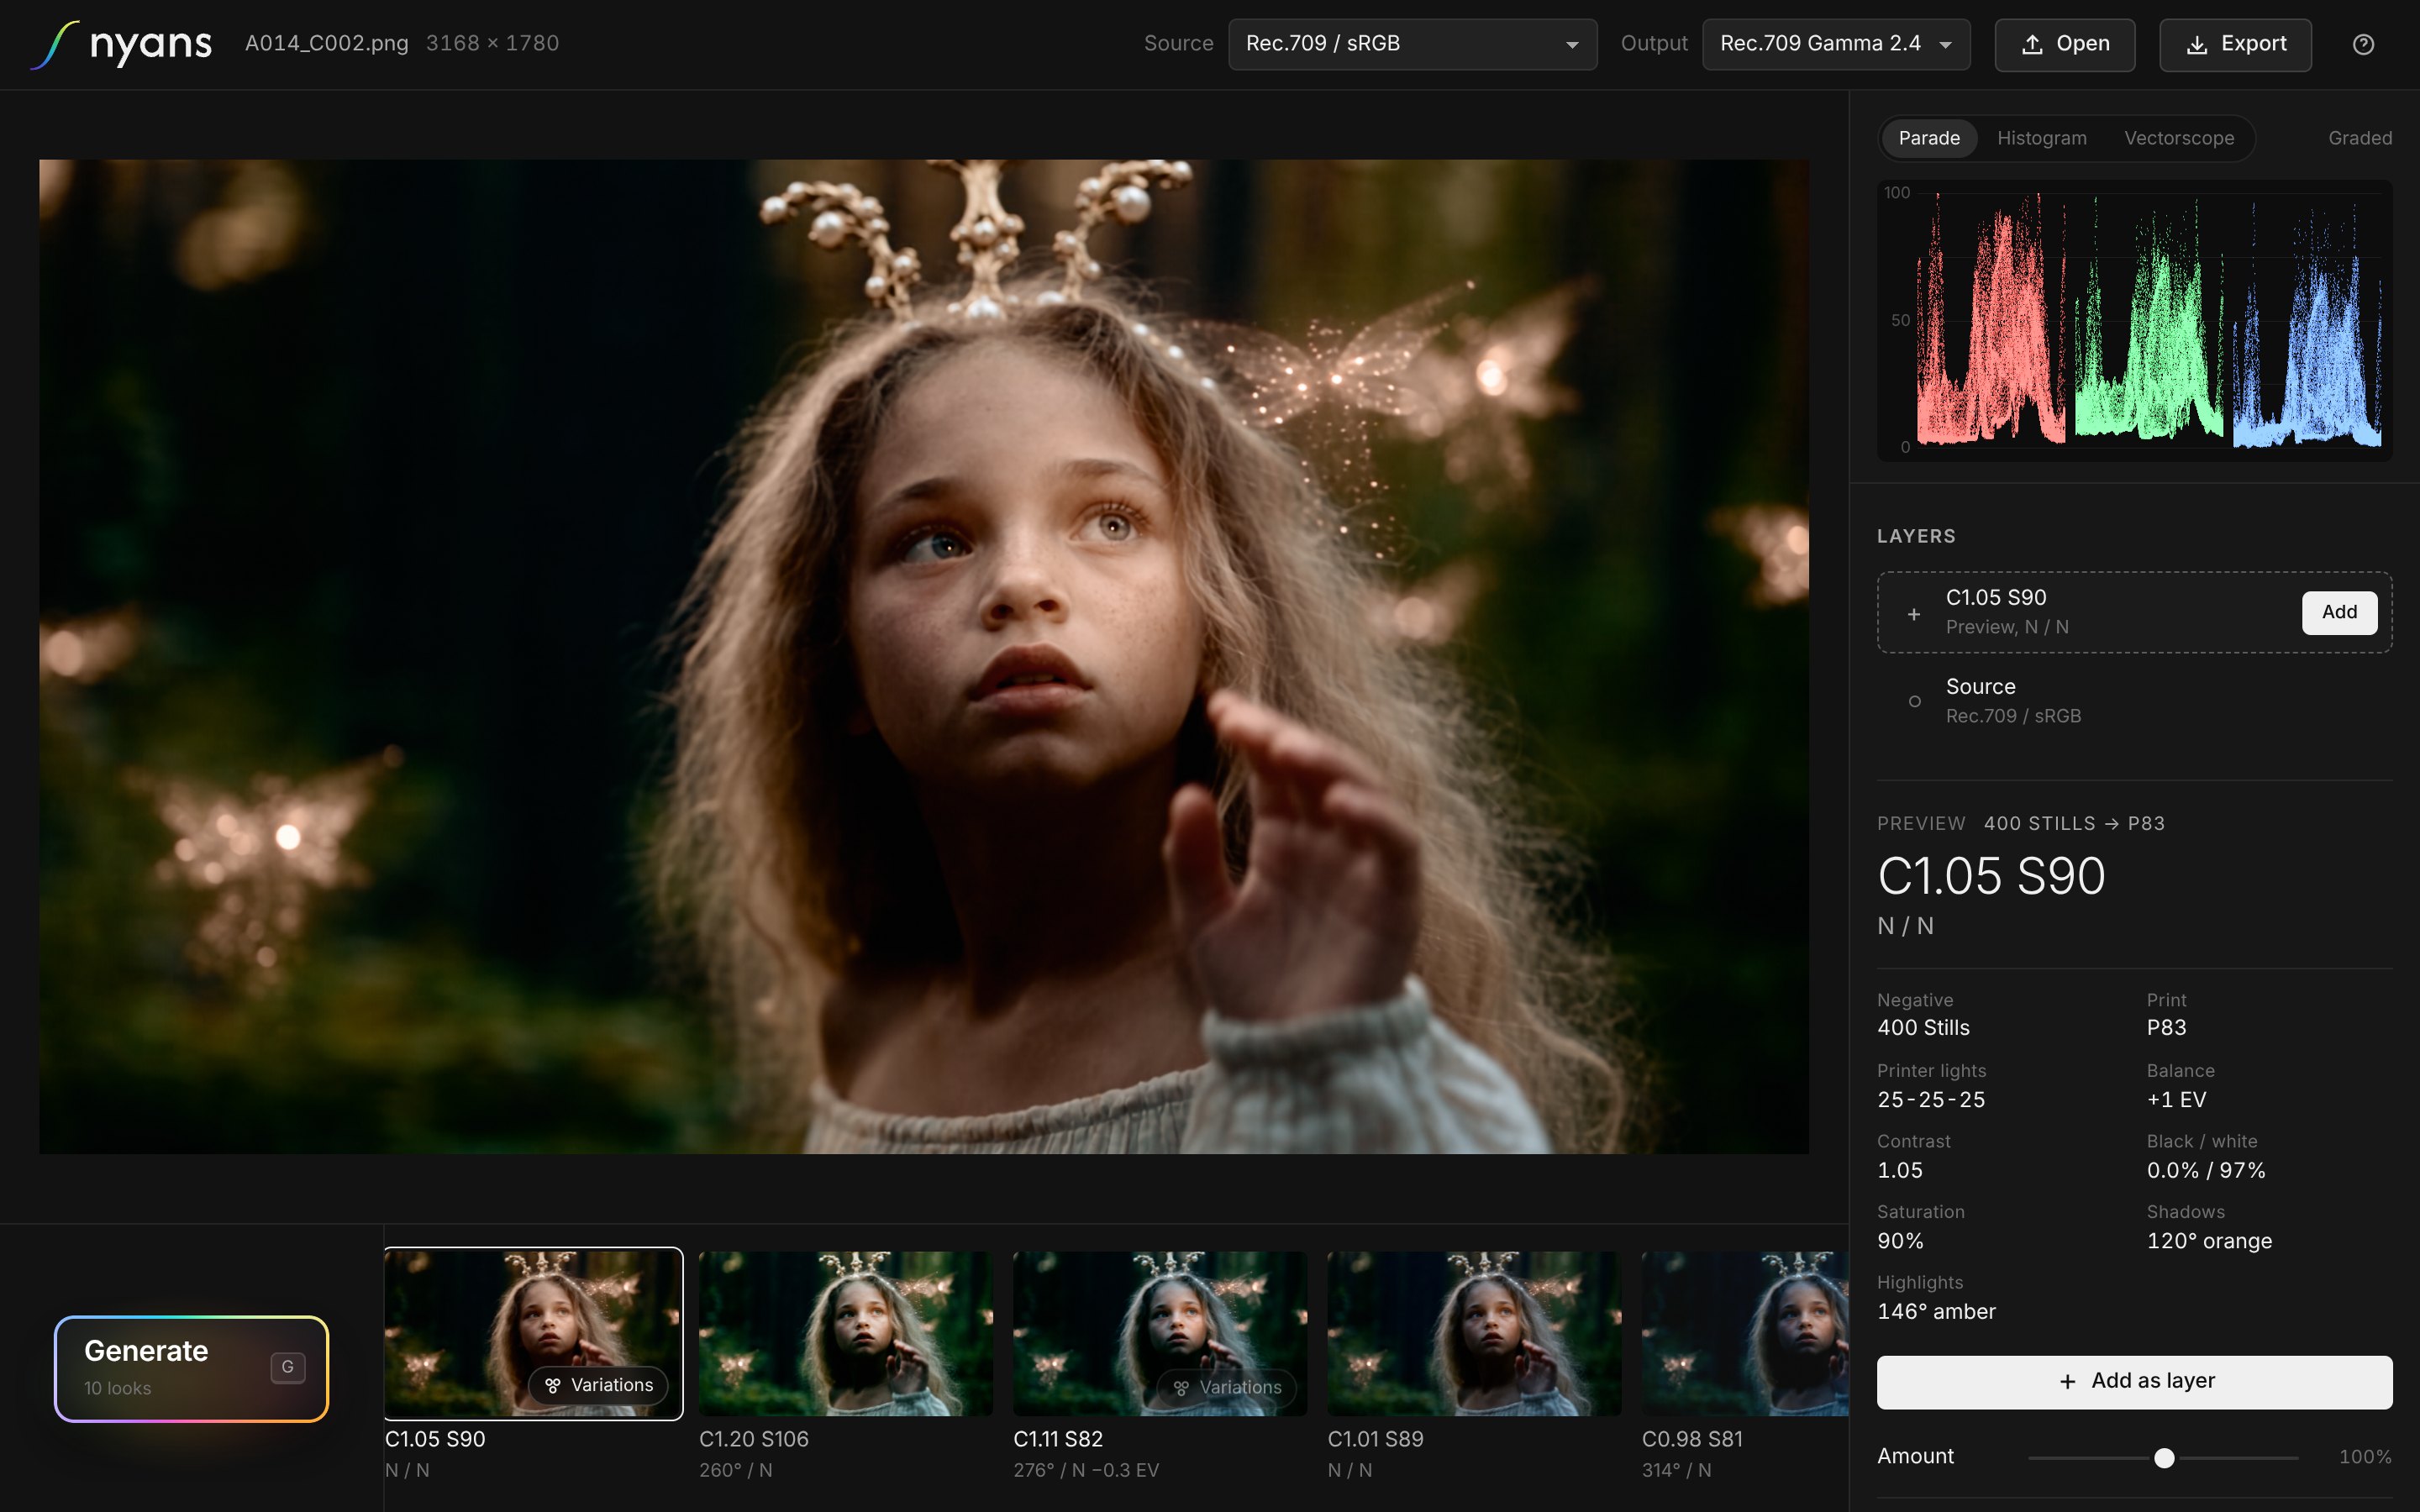Click the Open button
This screenshot has height=1512, width=2420.
point(2064,44)
